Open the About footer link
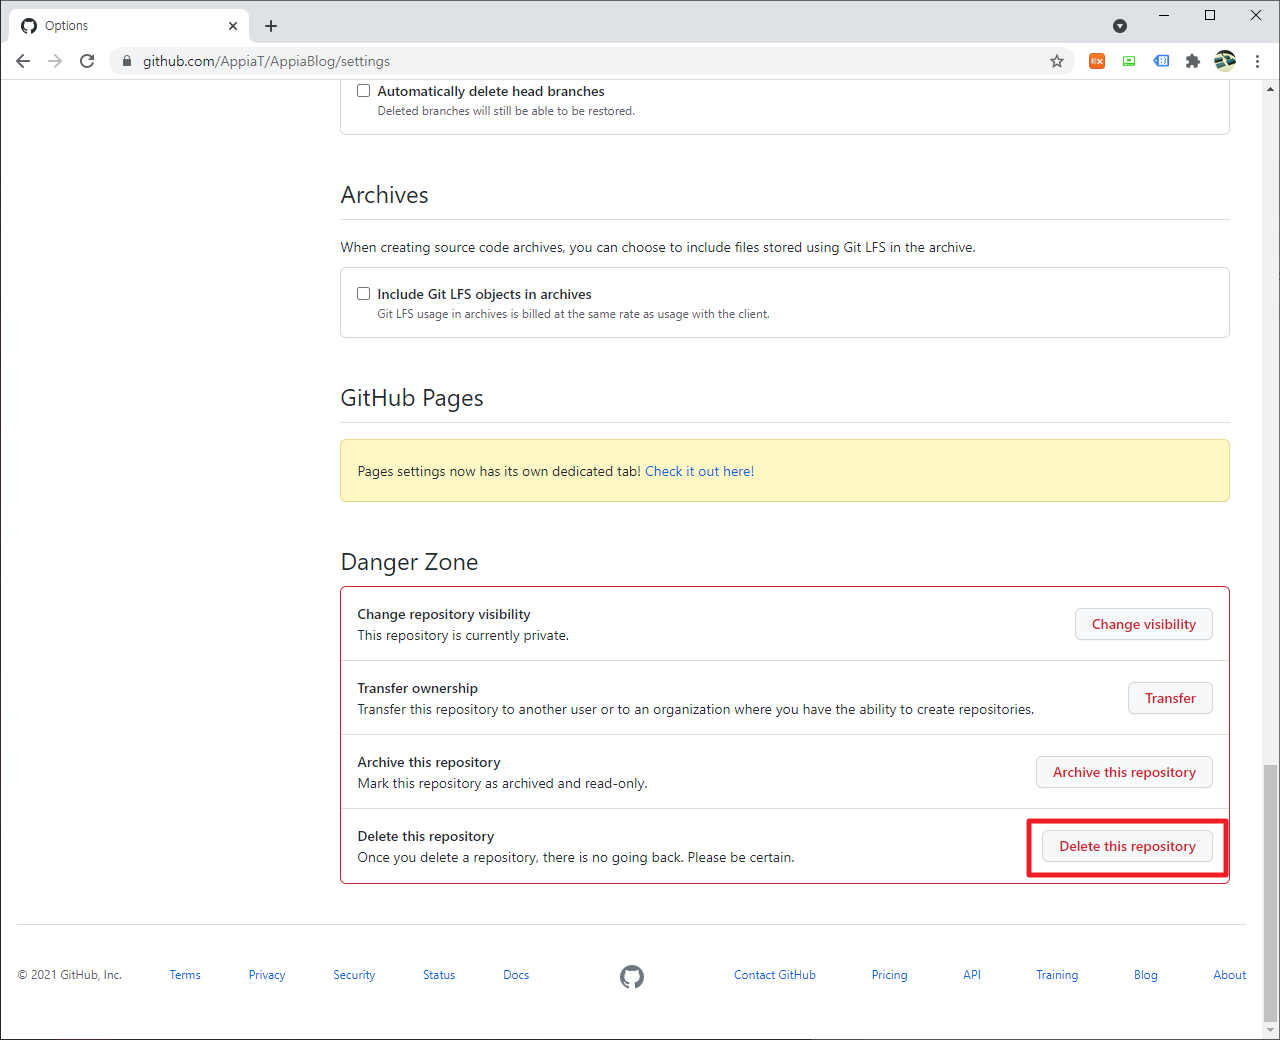1280x1040 pixels. [1230, 975]
